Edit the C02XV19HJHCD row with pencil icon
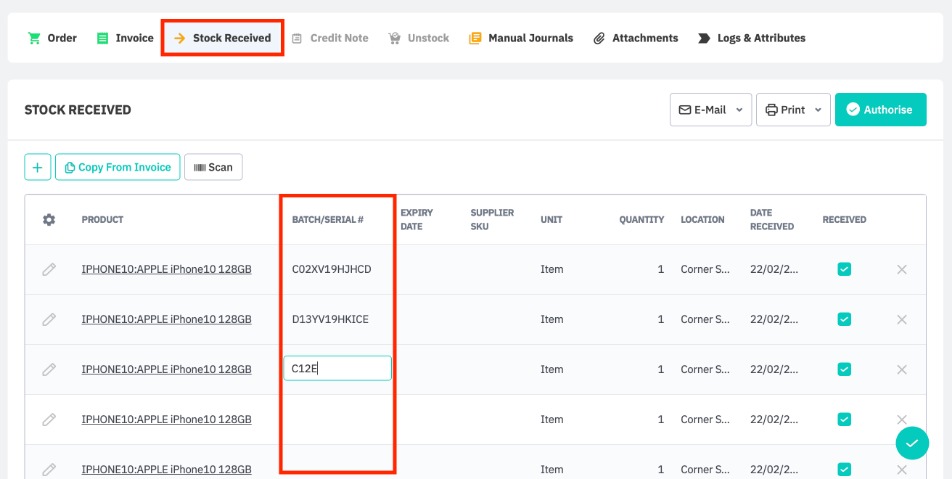 click(49, 270)
